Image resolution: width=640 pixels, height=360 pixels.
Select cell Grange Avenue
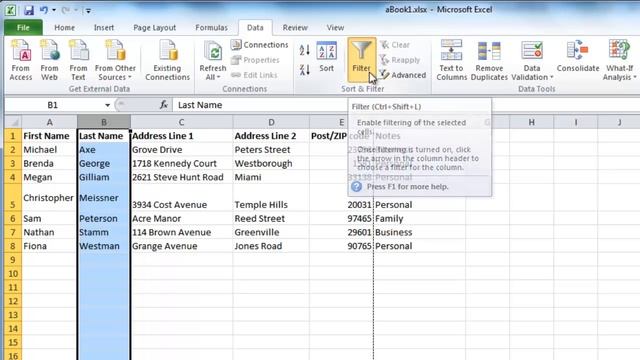pos(182,246)
